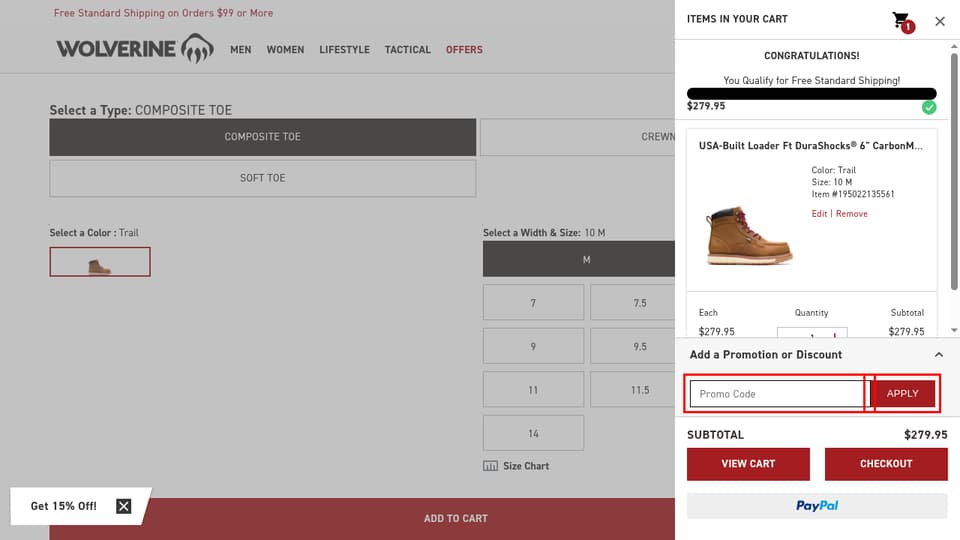Screen dimensions: 960x540
Task: Click the 'Color: Trail' cart text
Action: (833, 170)
